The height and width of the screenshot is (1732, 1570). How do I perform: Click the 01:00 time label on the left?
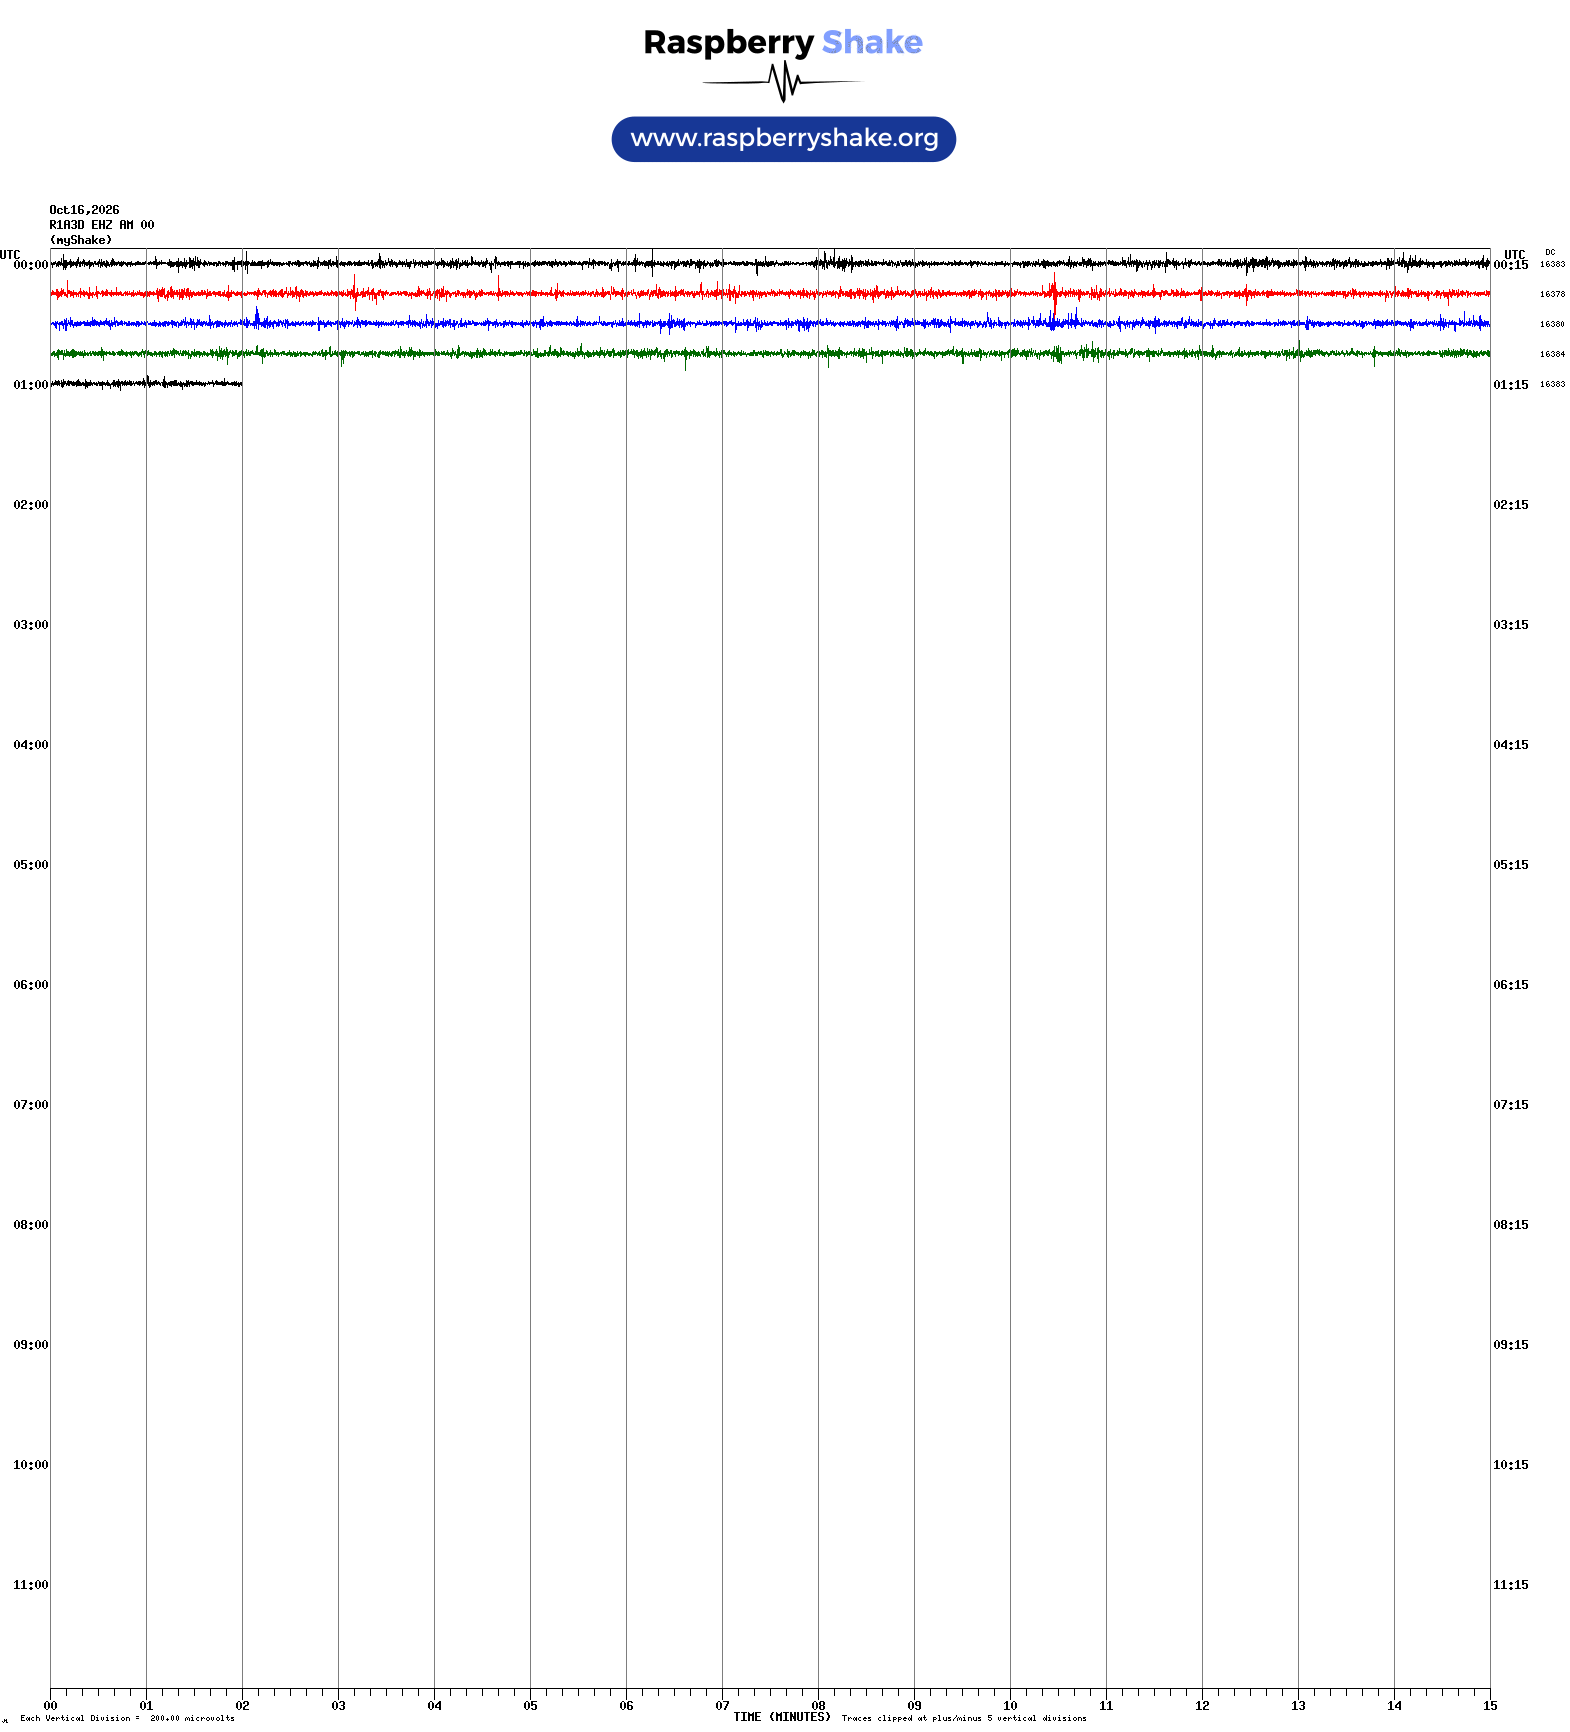[30, 385]
